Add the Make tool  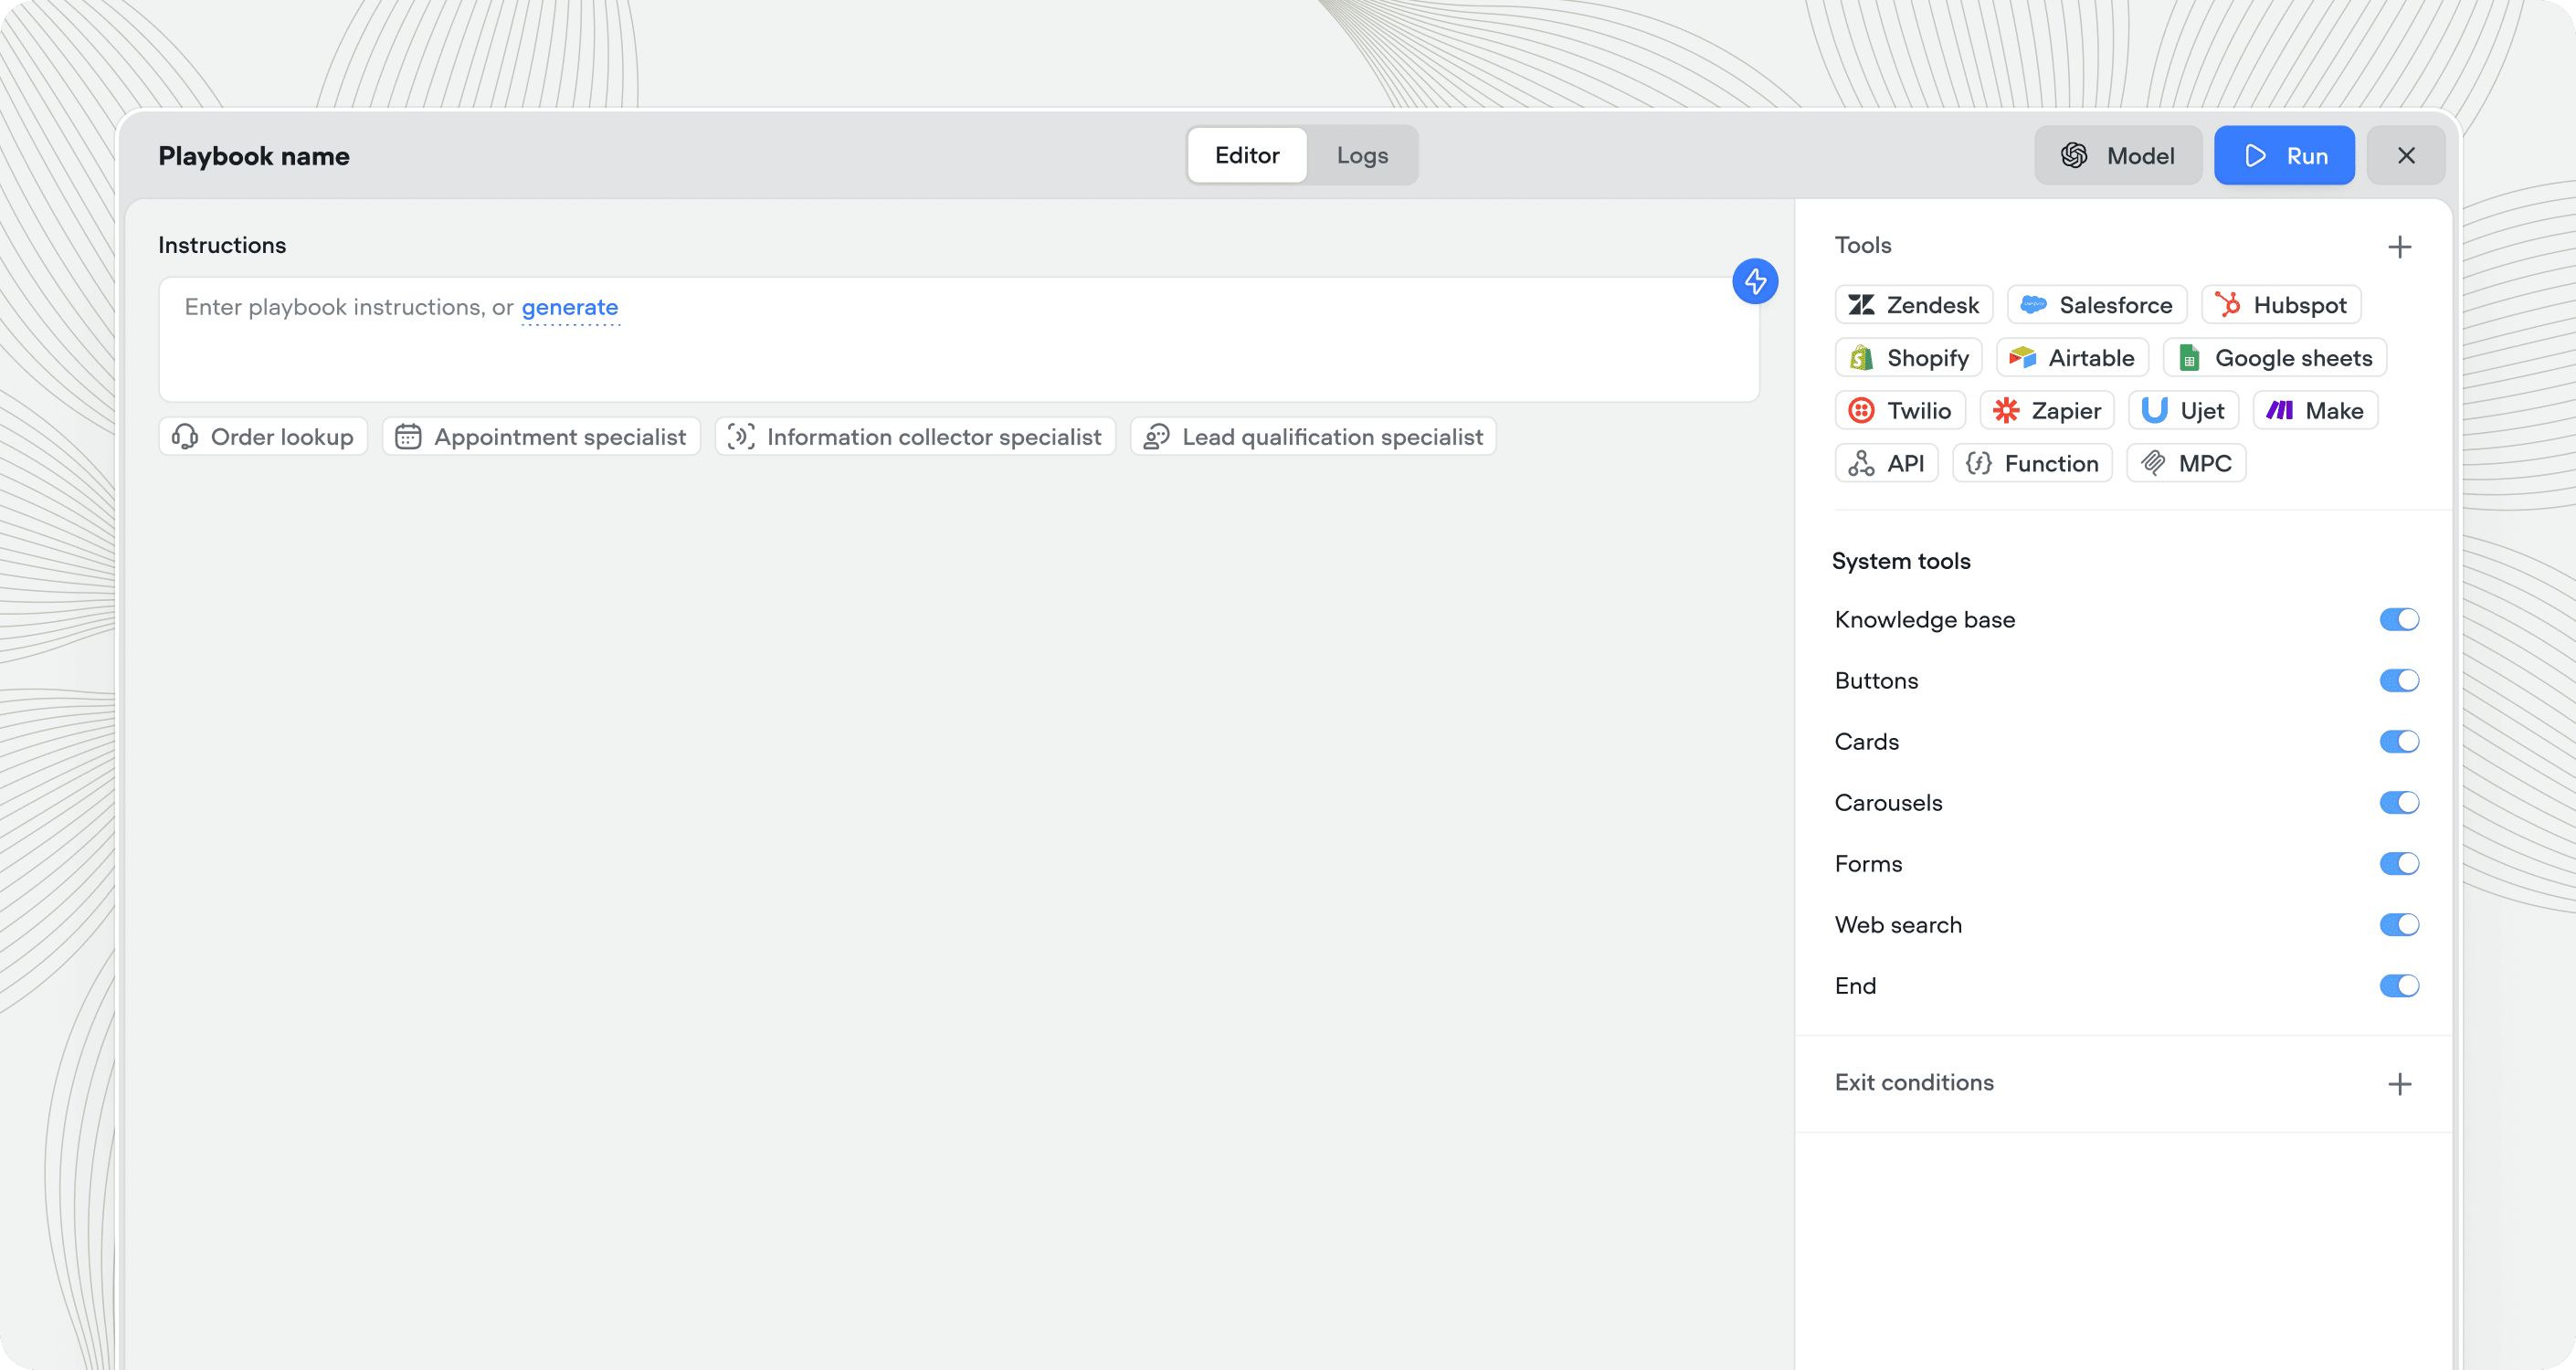(2314, 411)
